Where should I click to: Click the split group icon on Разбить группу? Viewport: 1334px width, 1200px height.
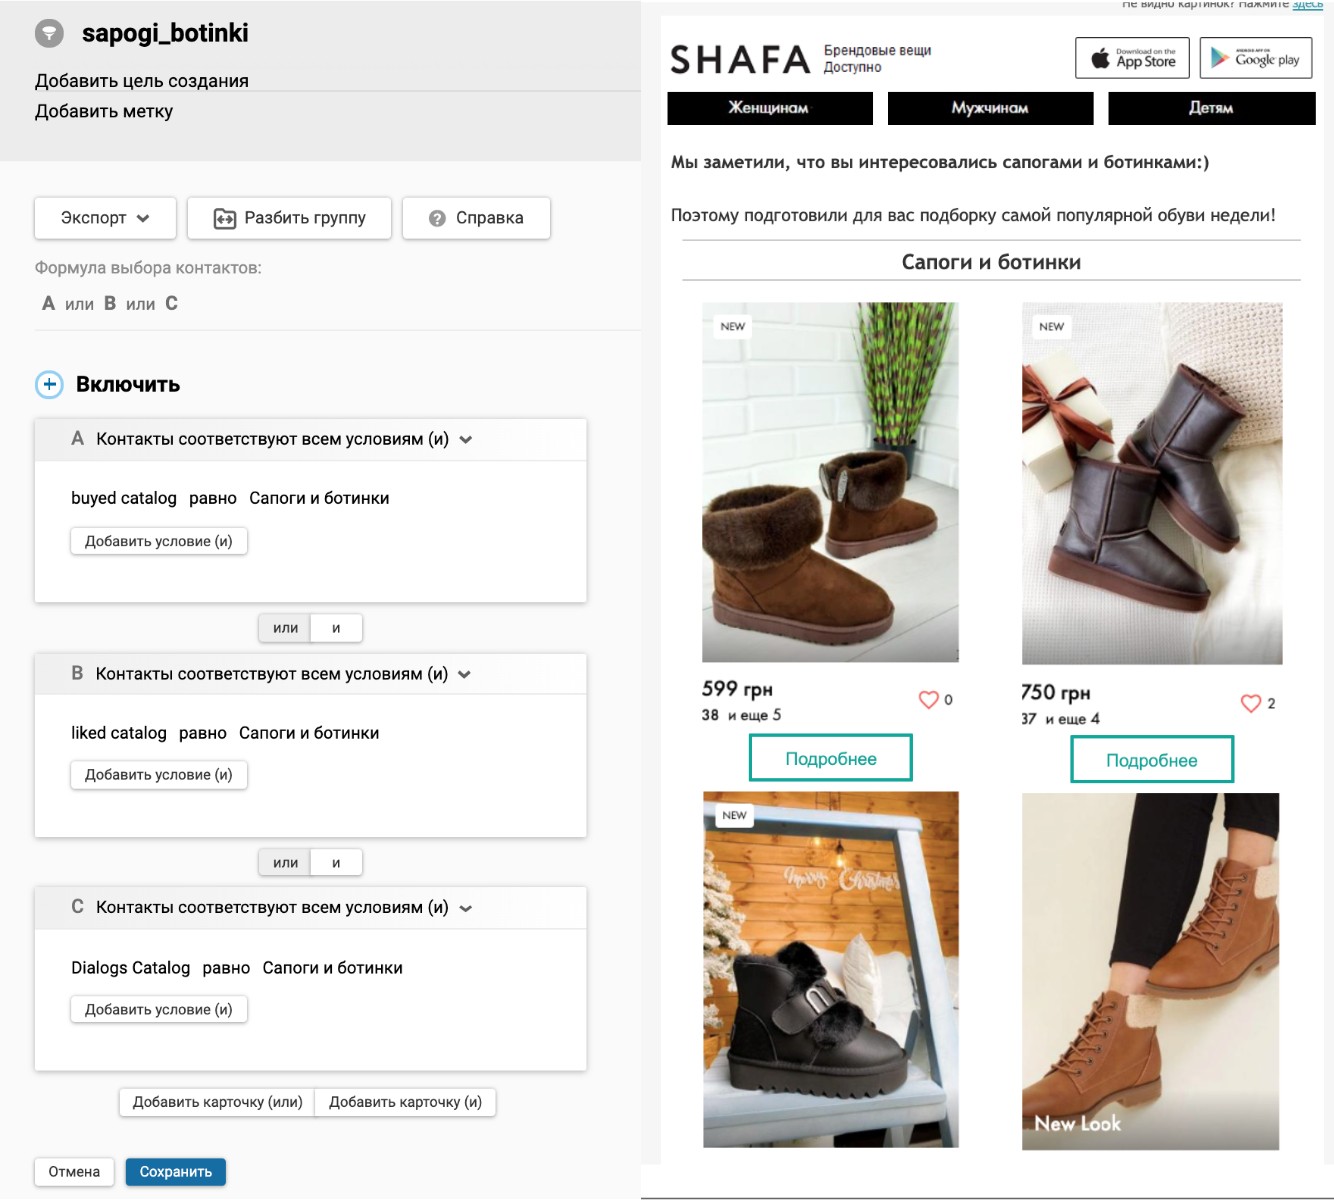[225, 218]
